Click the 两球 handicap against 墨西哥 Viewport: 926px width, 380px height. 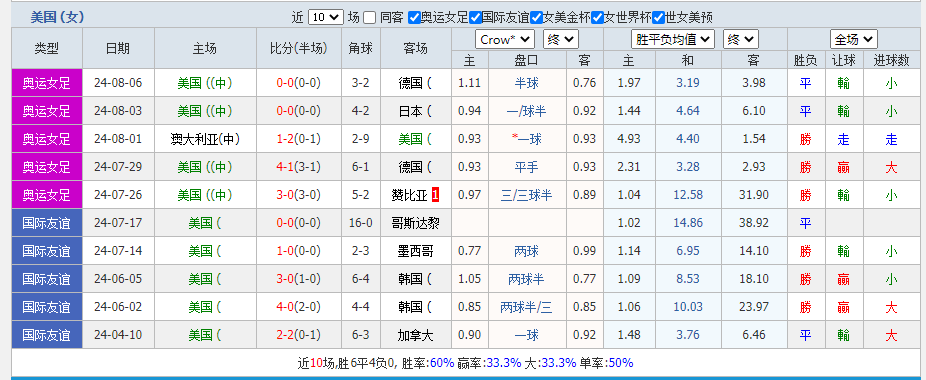(x=526, y=251)
